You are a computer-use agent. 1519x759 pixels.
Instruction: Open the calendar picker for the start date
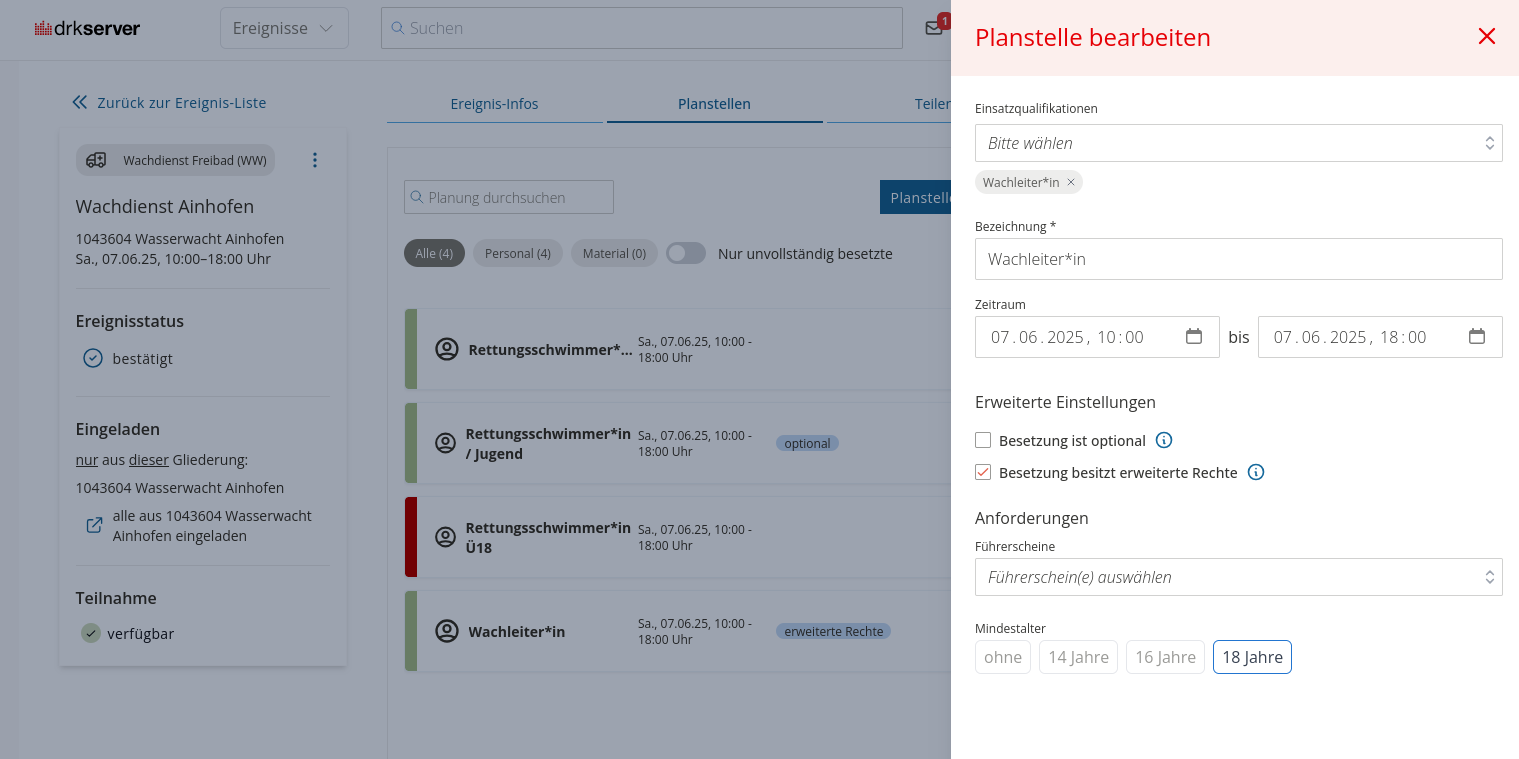(1194, 337)
